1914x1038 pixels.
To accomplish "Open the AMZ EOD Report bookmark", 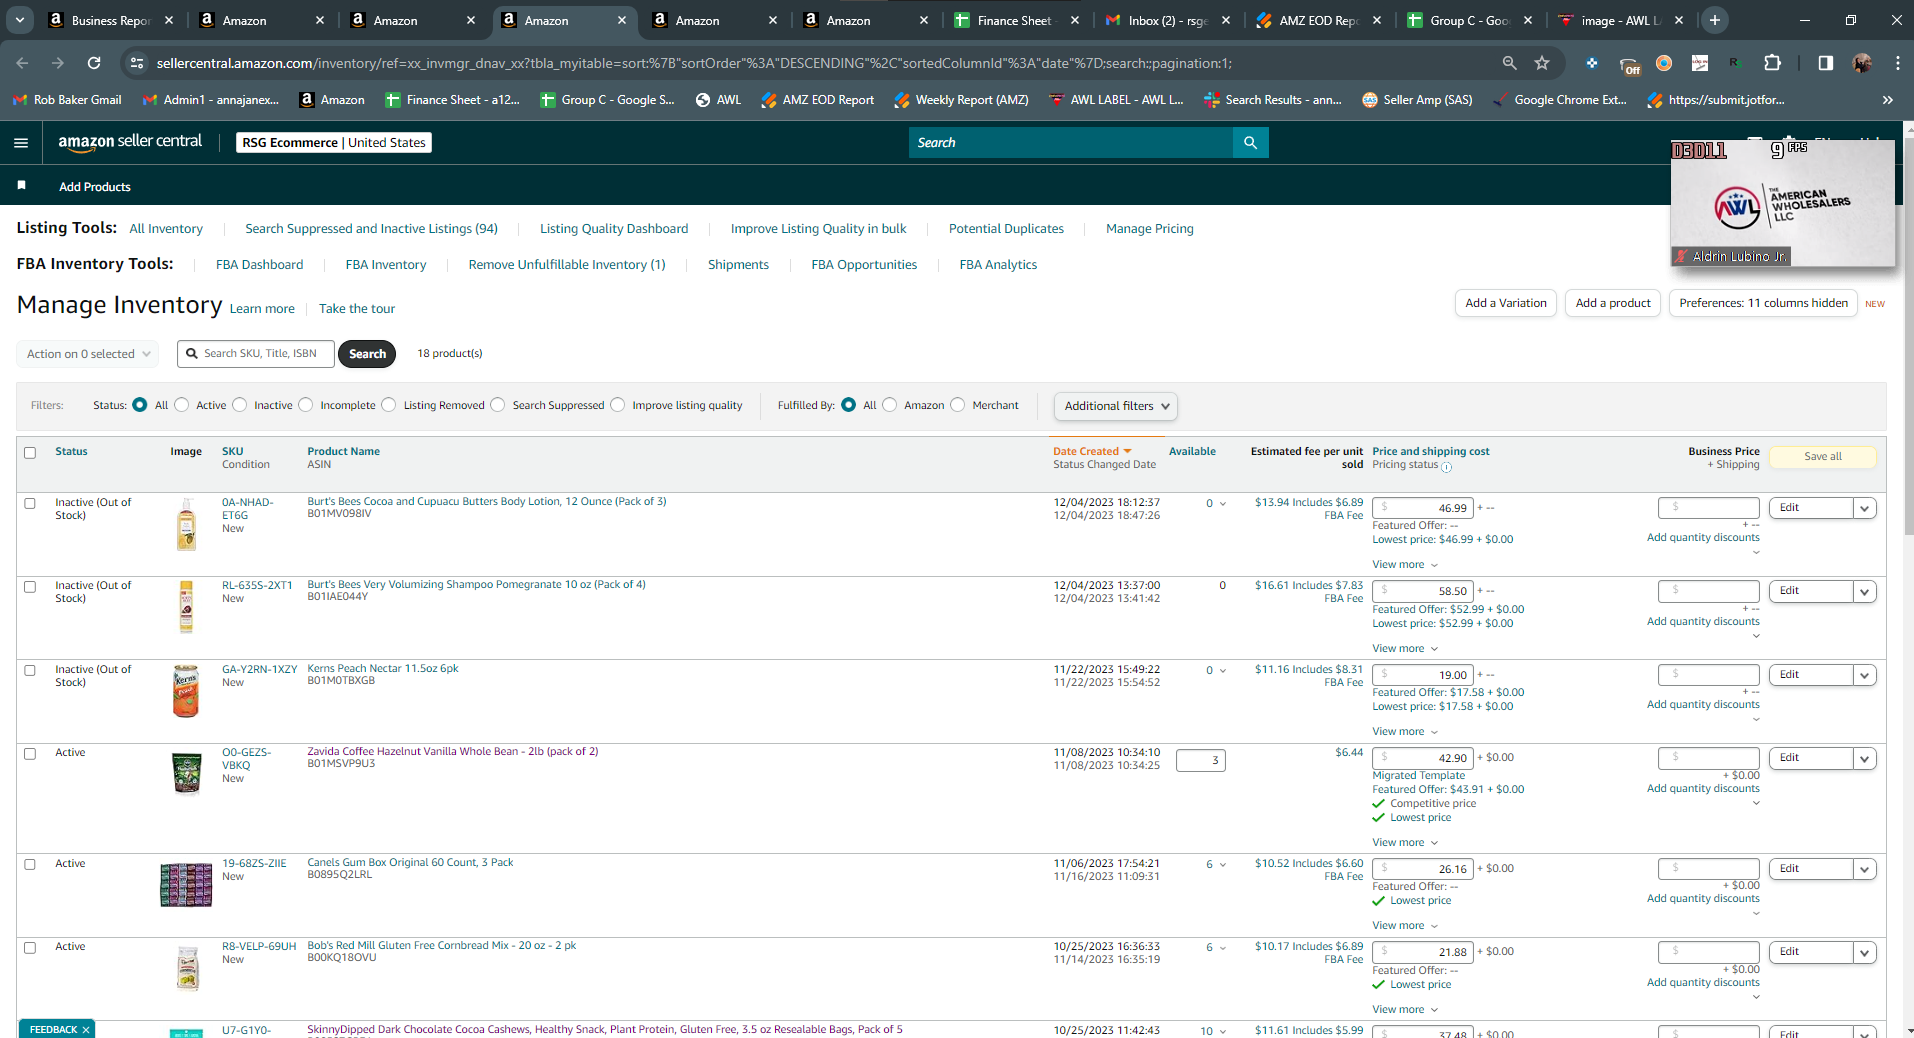I will coord(817,100).
